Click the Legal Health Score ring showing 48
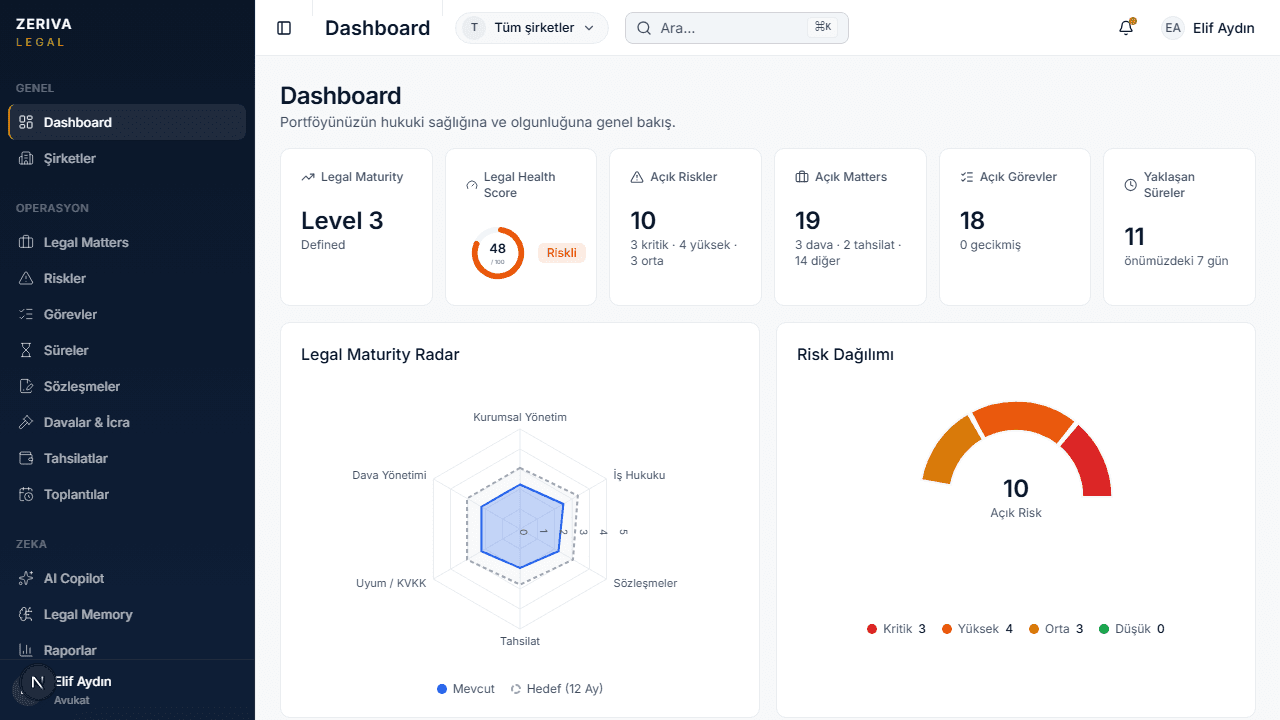The image size is (1280, 720). click(497, 253)
